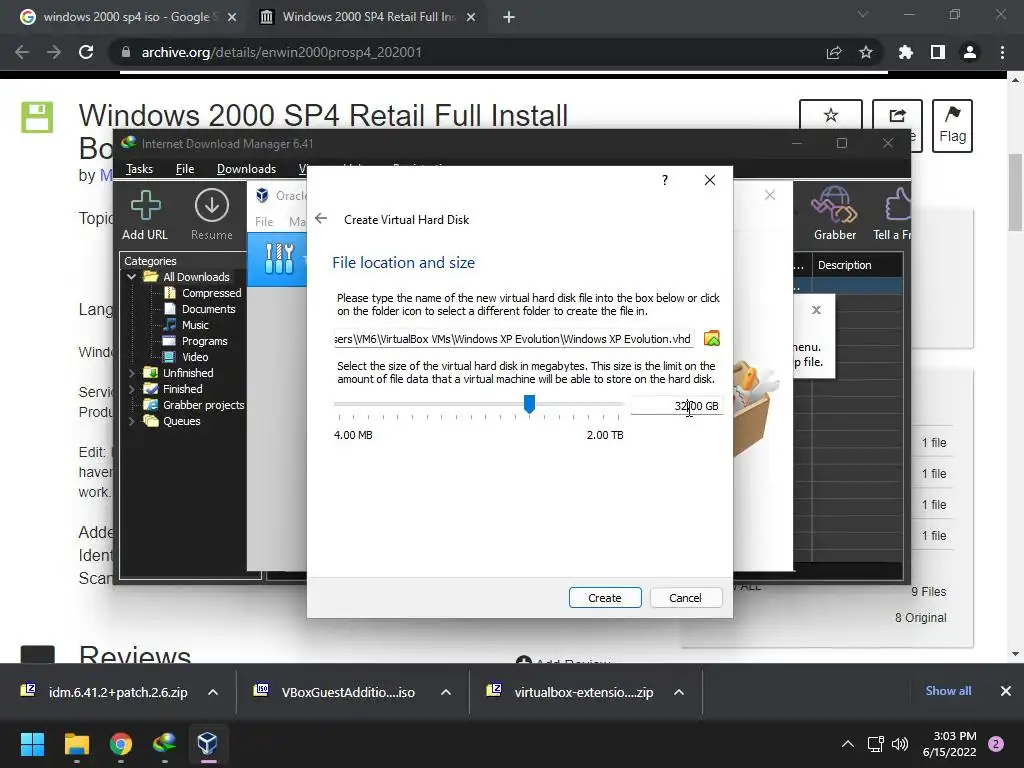1024x768 pixels.
Task: Open File menu in Oracle VirtualBox window
Action: [264, 222]
